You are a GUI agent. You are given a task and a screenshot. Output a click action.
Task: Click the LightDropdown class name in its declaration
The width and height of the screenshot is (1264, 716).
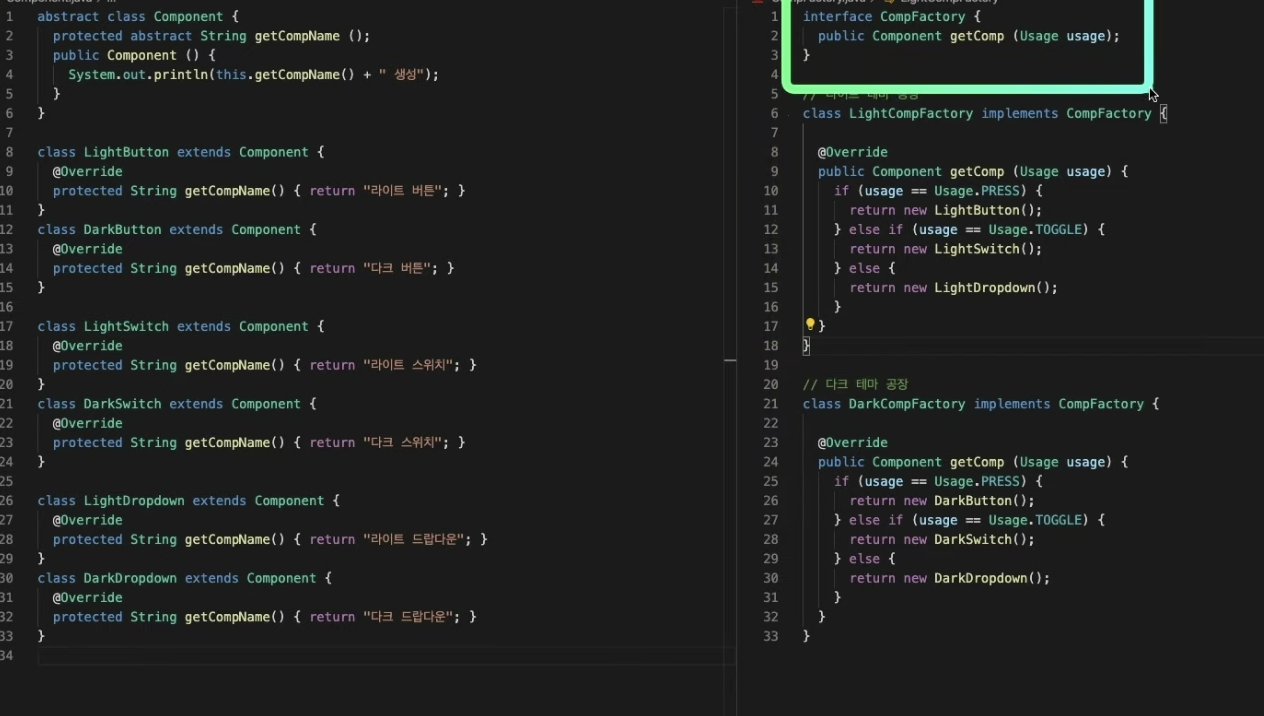tap(134, 501)
